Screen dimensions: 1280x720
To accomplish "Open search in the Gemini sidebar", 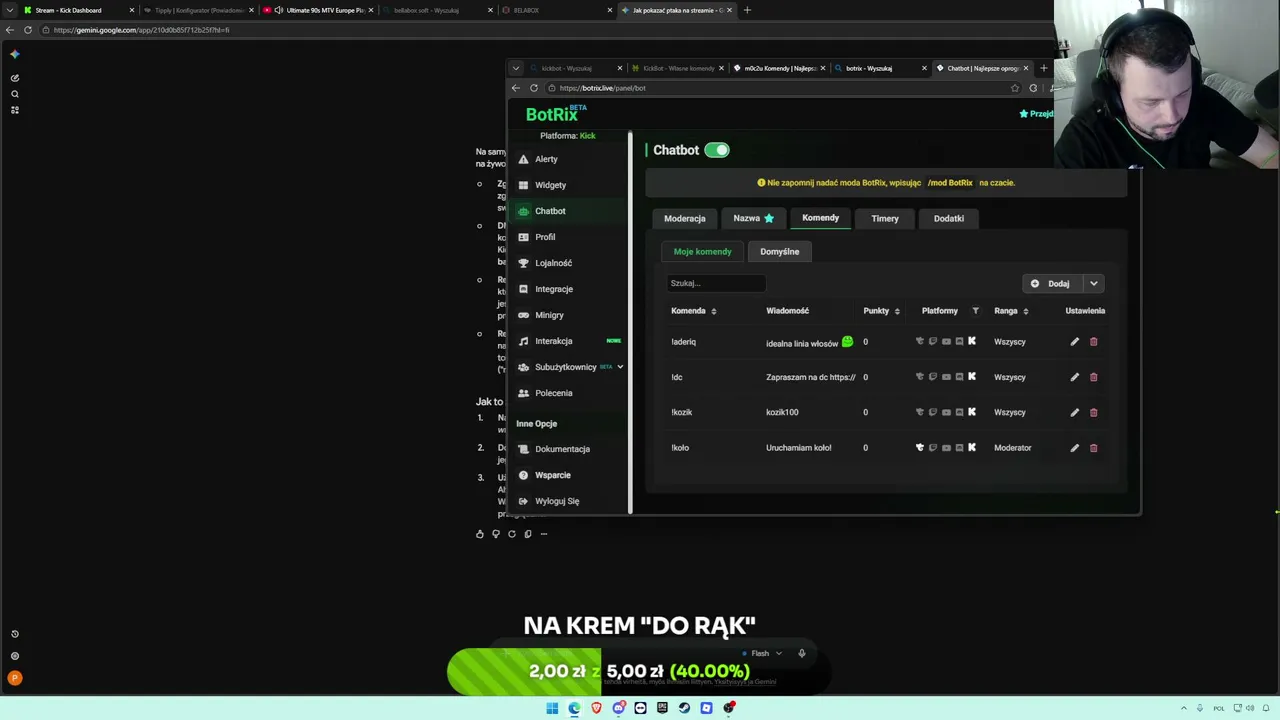I will (x=15, y=94).
